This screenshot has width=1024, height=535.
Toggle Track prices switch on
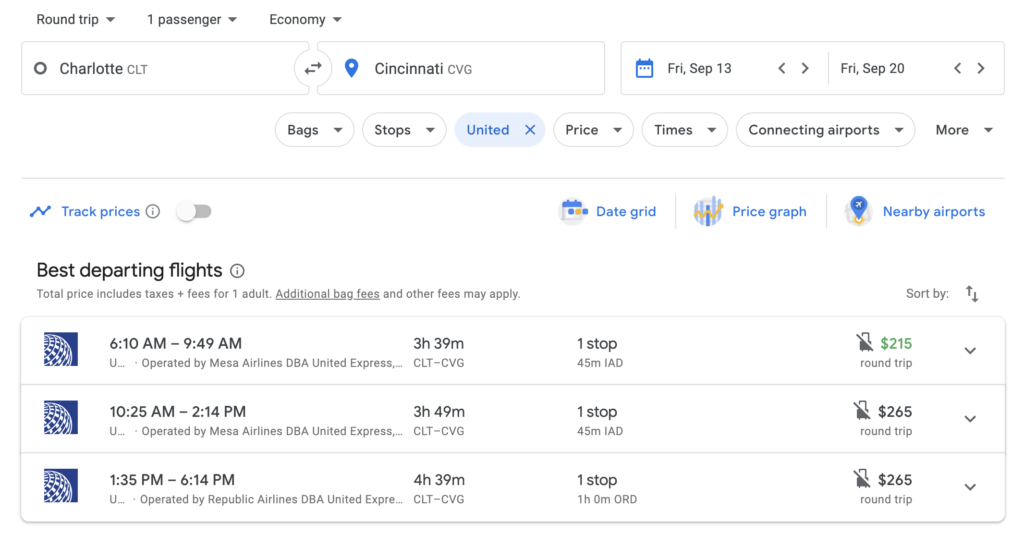click(195, 211)
